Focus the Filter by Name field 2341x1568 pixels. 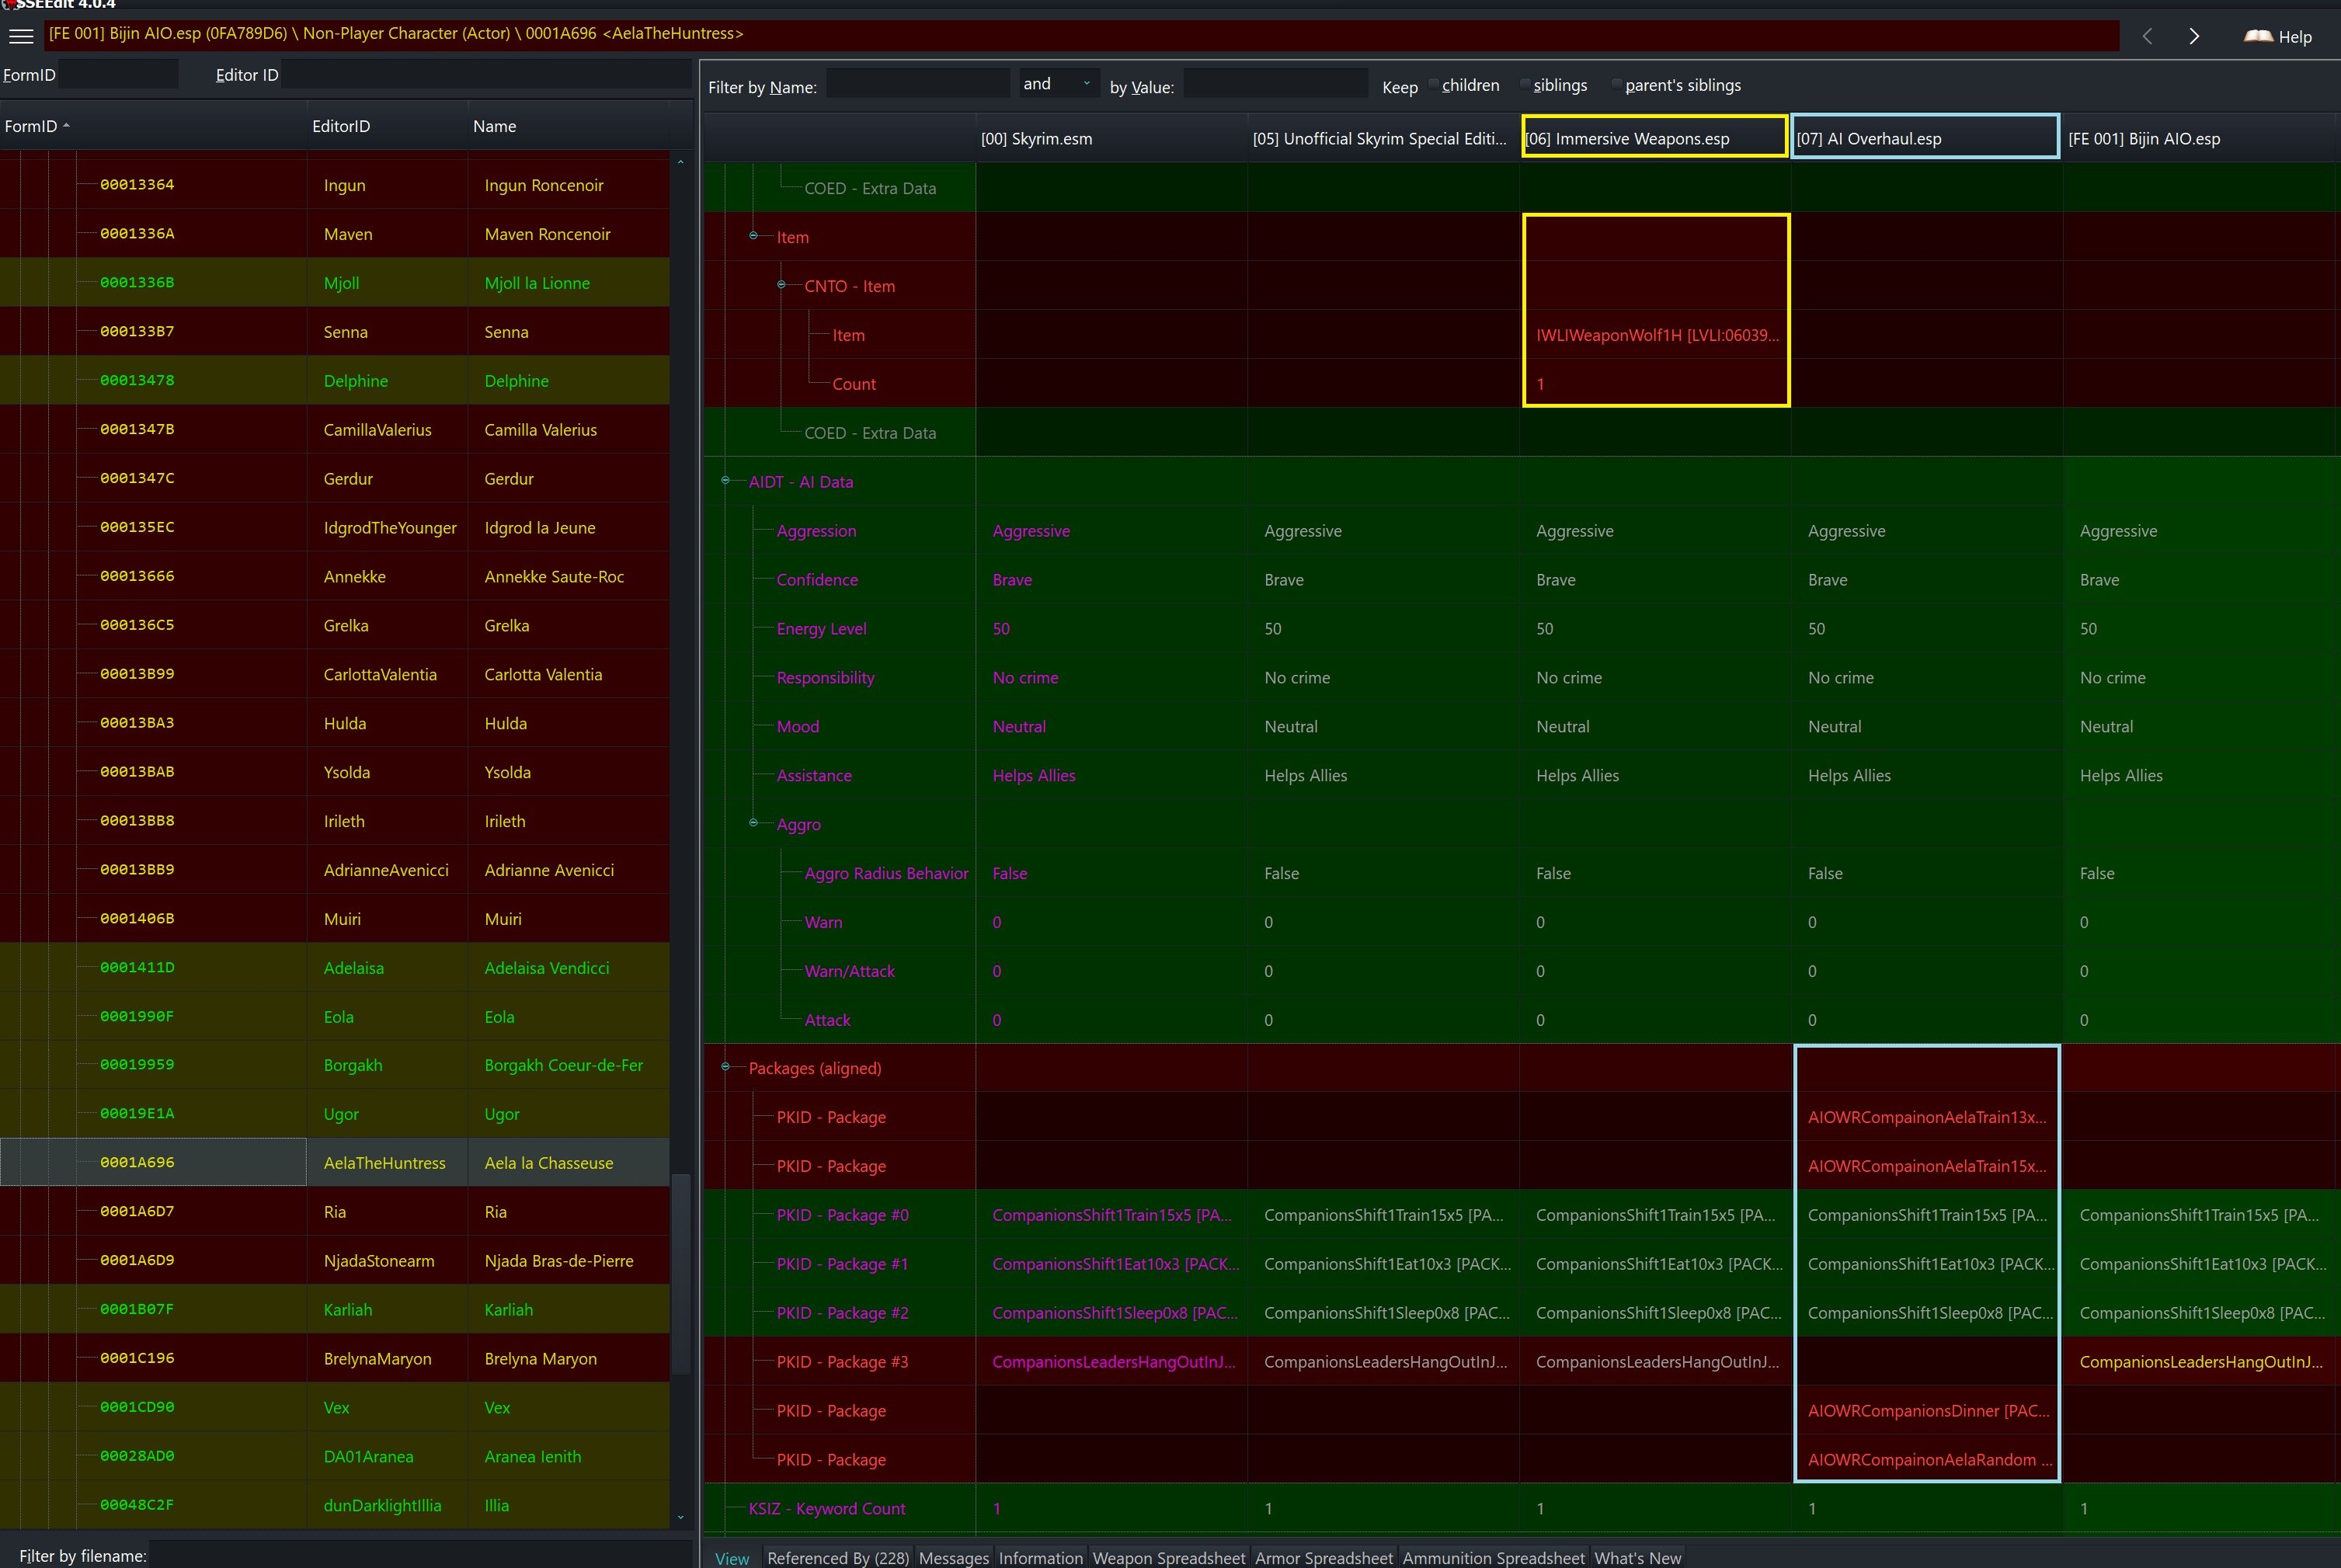pos(918,84)
